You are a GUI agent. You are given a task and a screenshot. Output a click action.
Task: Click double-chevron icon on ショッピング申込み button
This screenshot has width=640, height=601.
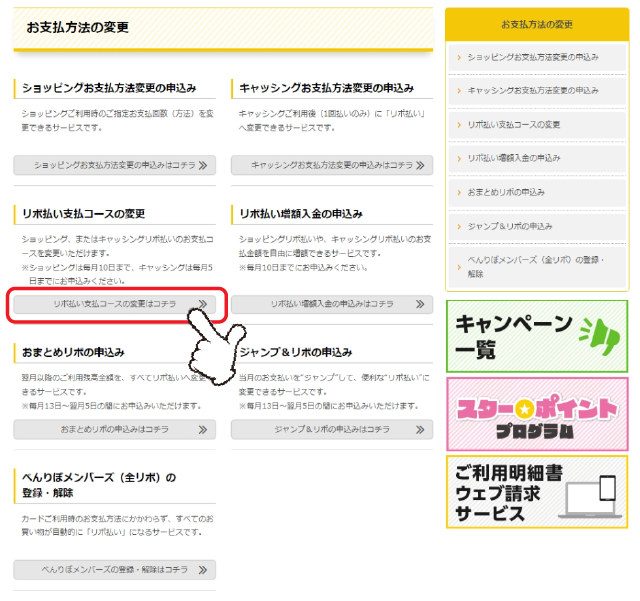[x=203, y=165]
